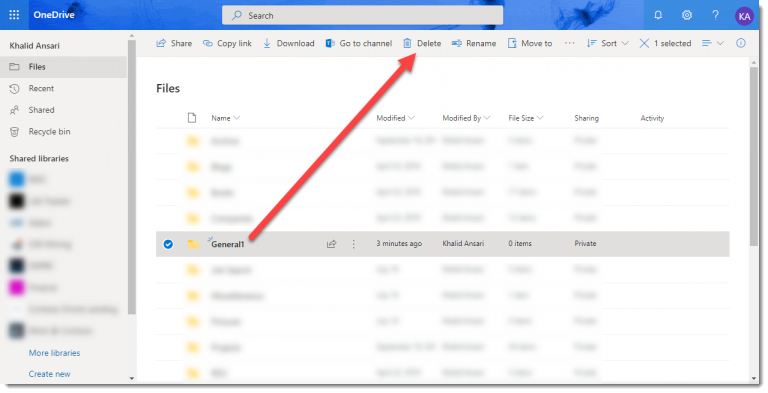Sort by Name column header
This screenshot has height=393, width=768.
pyautogui.click(x=225, y=118)
